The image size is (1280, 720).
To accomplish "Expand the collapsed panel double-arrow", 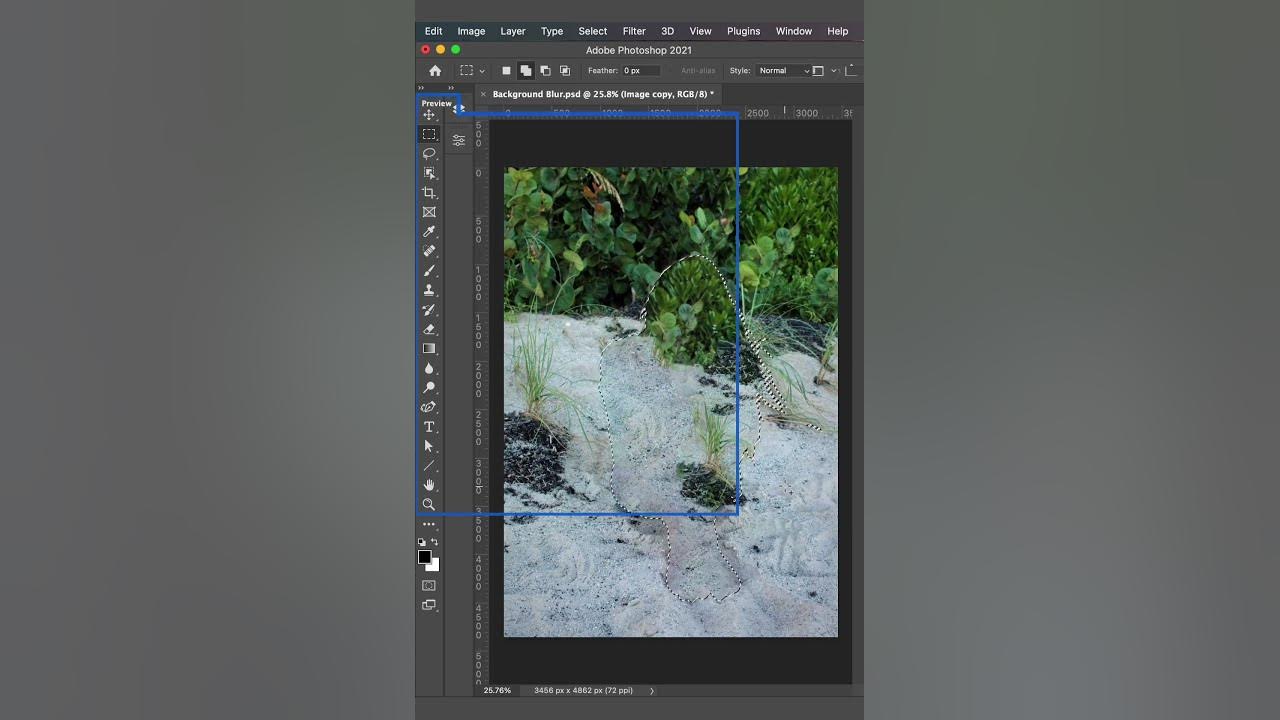I will point(451,88).
